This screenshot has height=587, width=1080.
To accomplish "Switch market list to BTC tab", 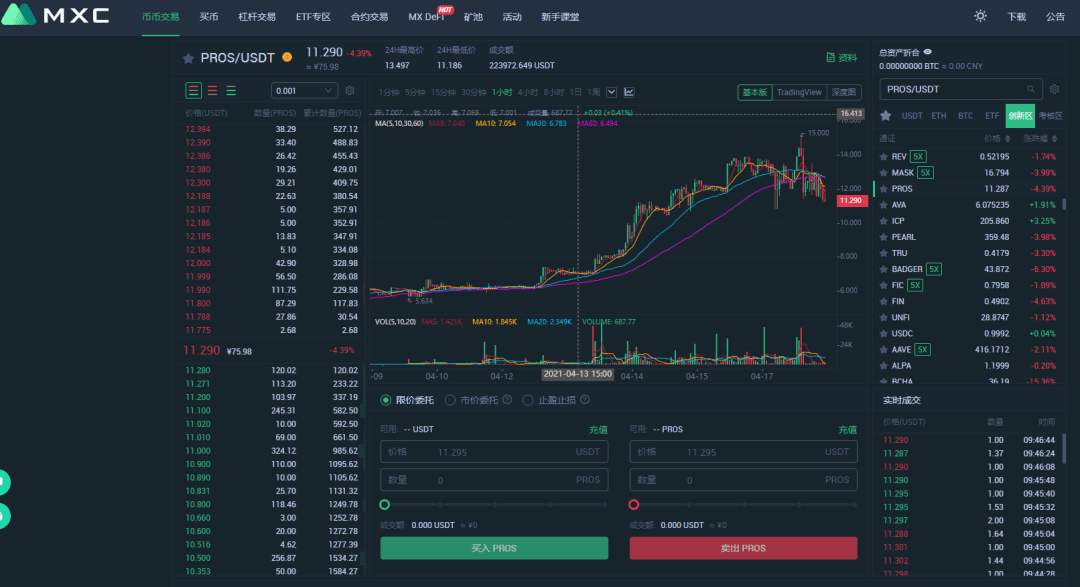I will [966, 116].
